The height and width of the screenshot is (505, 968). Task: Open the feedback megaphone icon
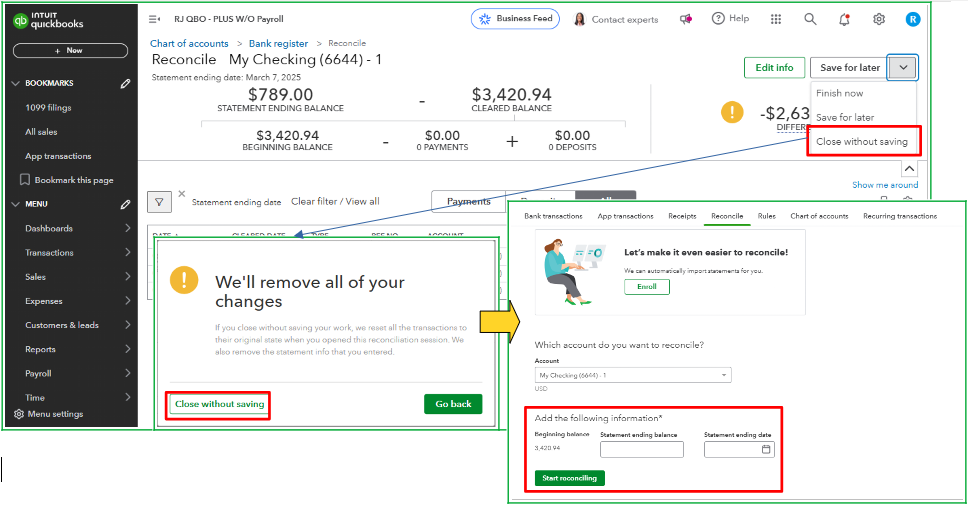(686, 19)
